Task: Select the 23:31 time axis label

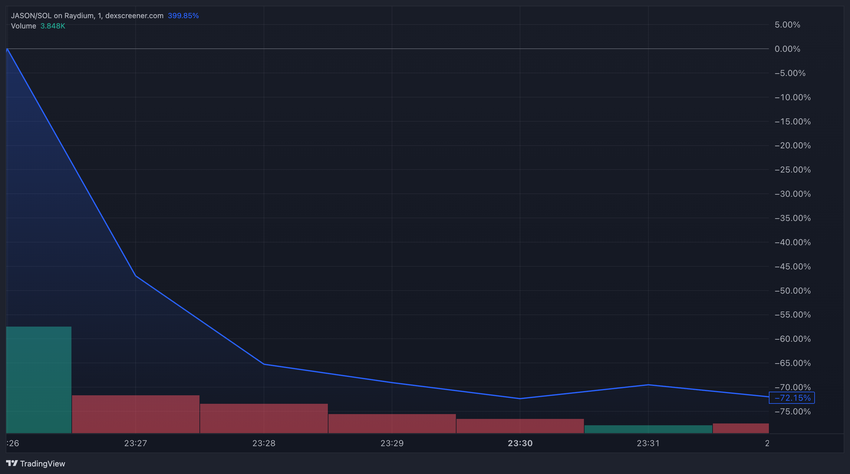Action: [648, 443]
